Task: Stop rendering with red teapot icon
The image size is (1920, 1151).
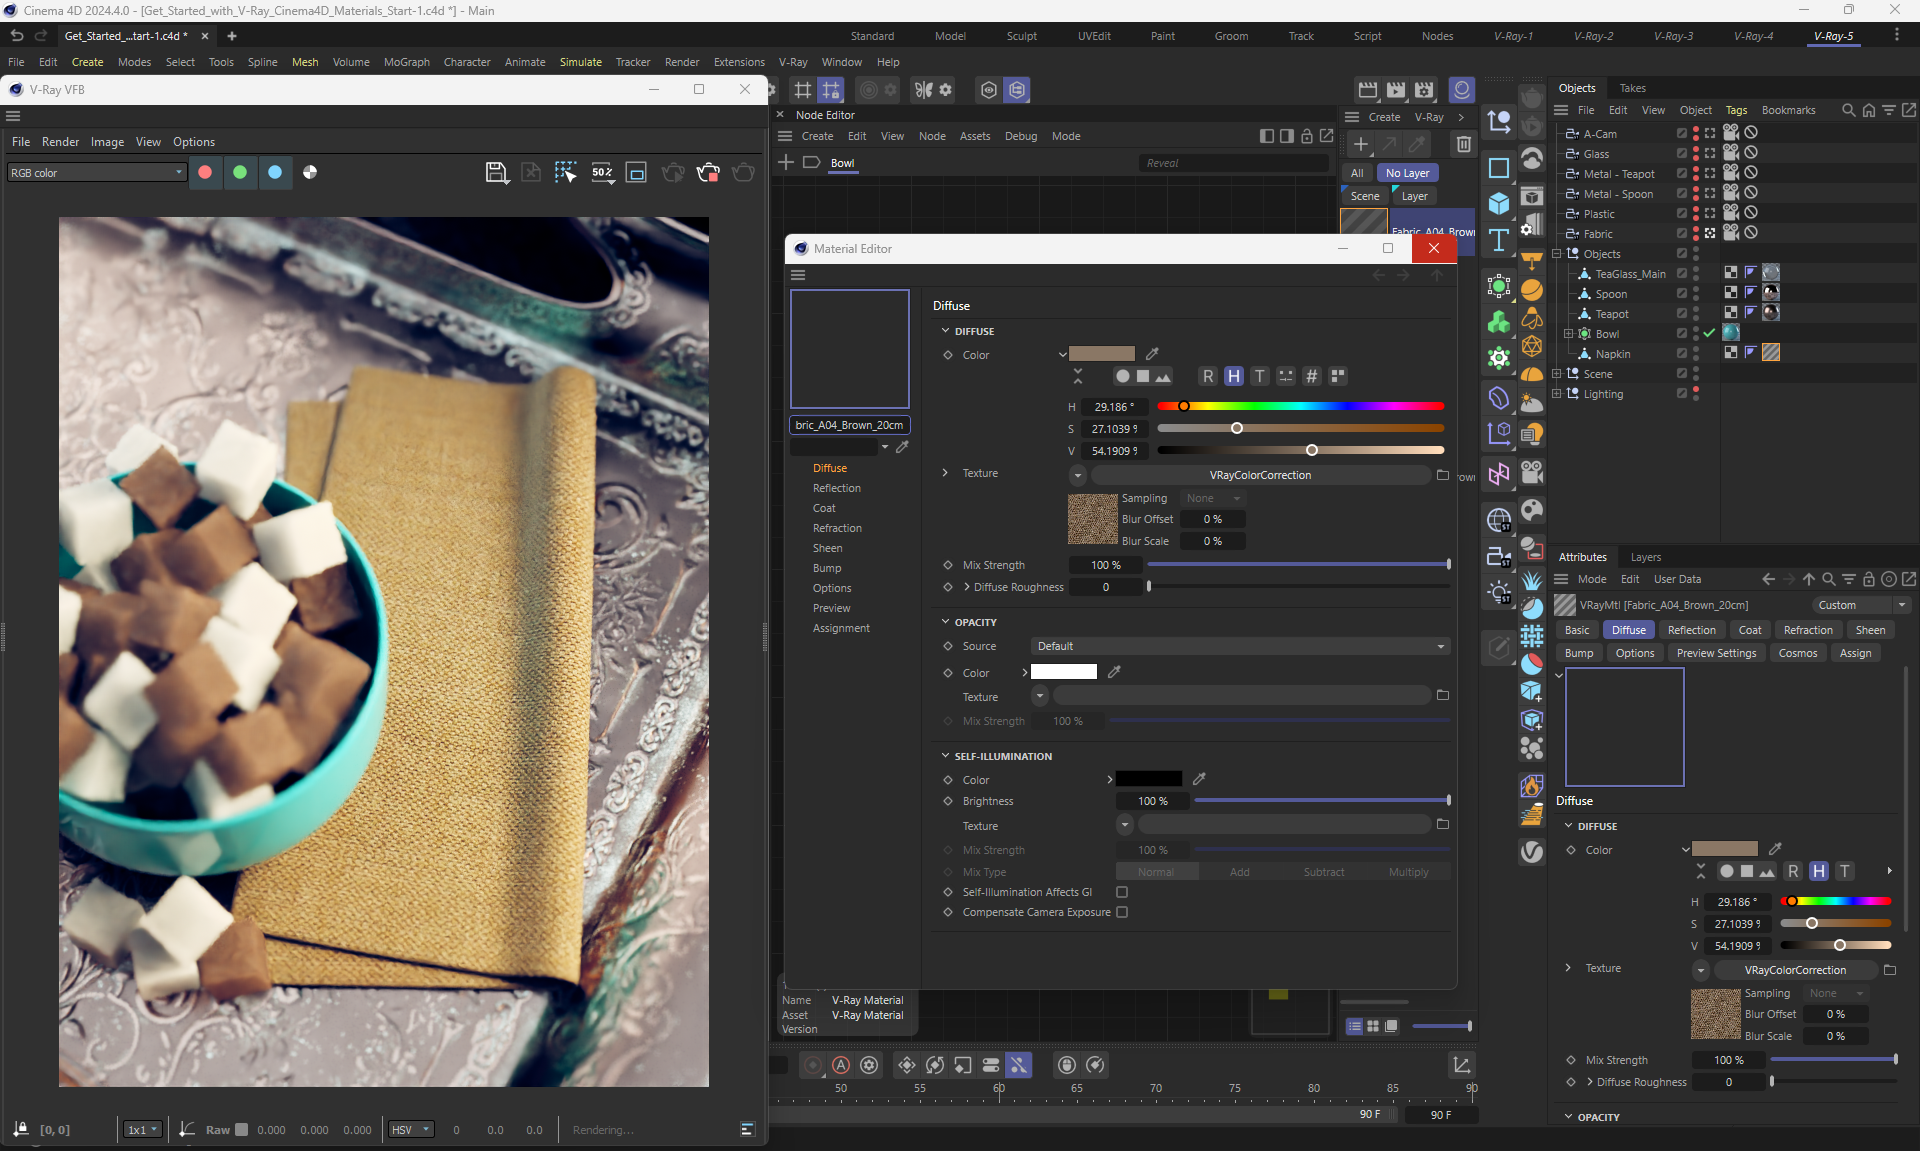Action: click(708, 172)
